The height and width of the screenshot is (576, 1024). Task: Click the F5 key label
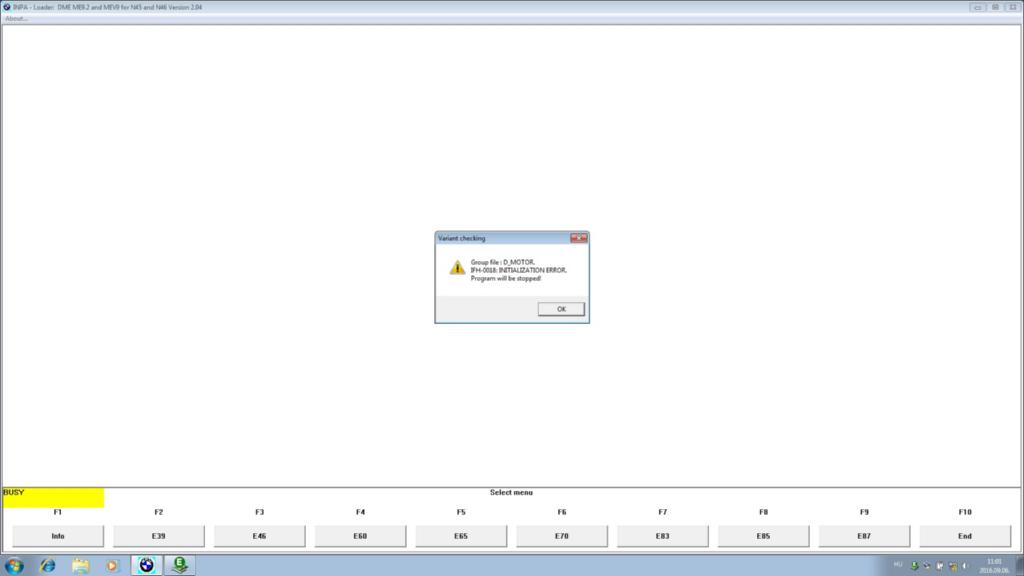pyautogui.click(x=461, y=512)
